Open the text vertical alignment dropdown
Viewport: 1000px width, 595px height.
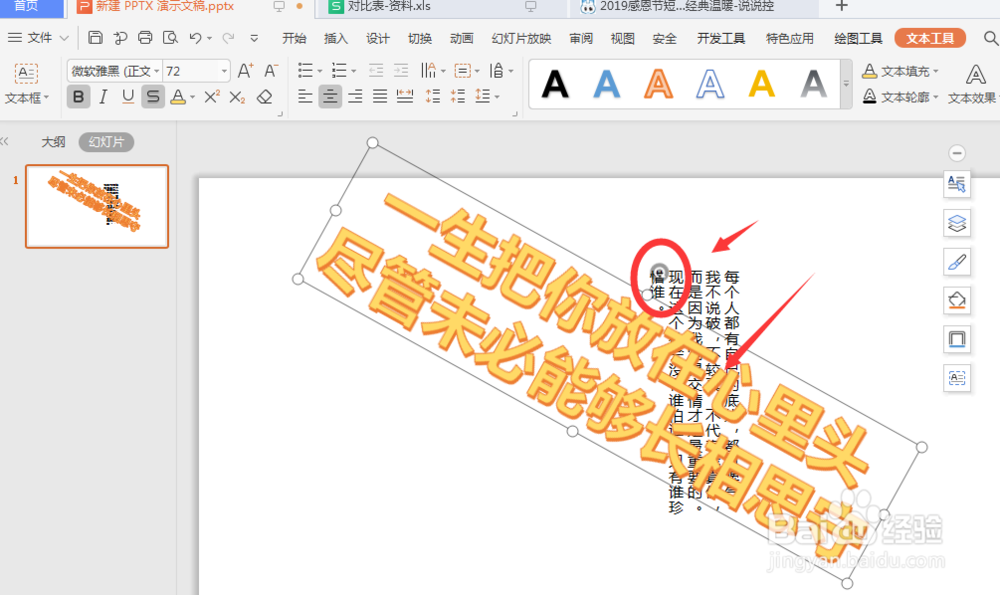(x=466, y=71)
